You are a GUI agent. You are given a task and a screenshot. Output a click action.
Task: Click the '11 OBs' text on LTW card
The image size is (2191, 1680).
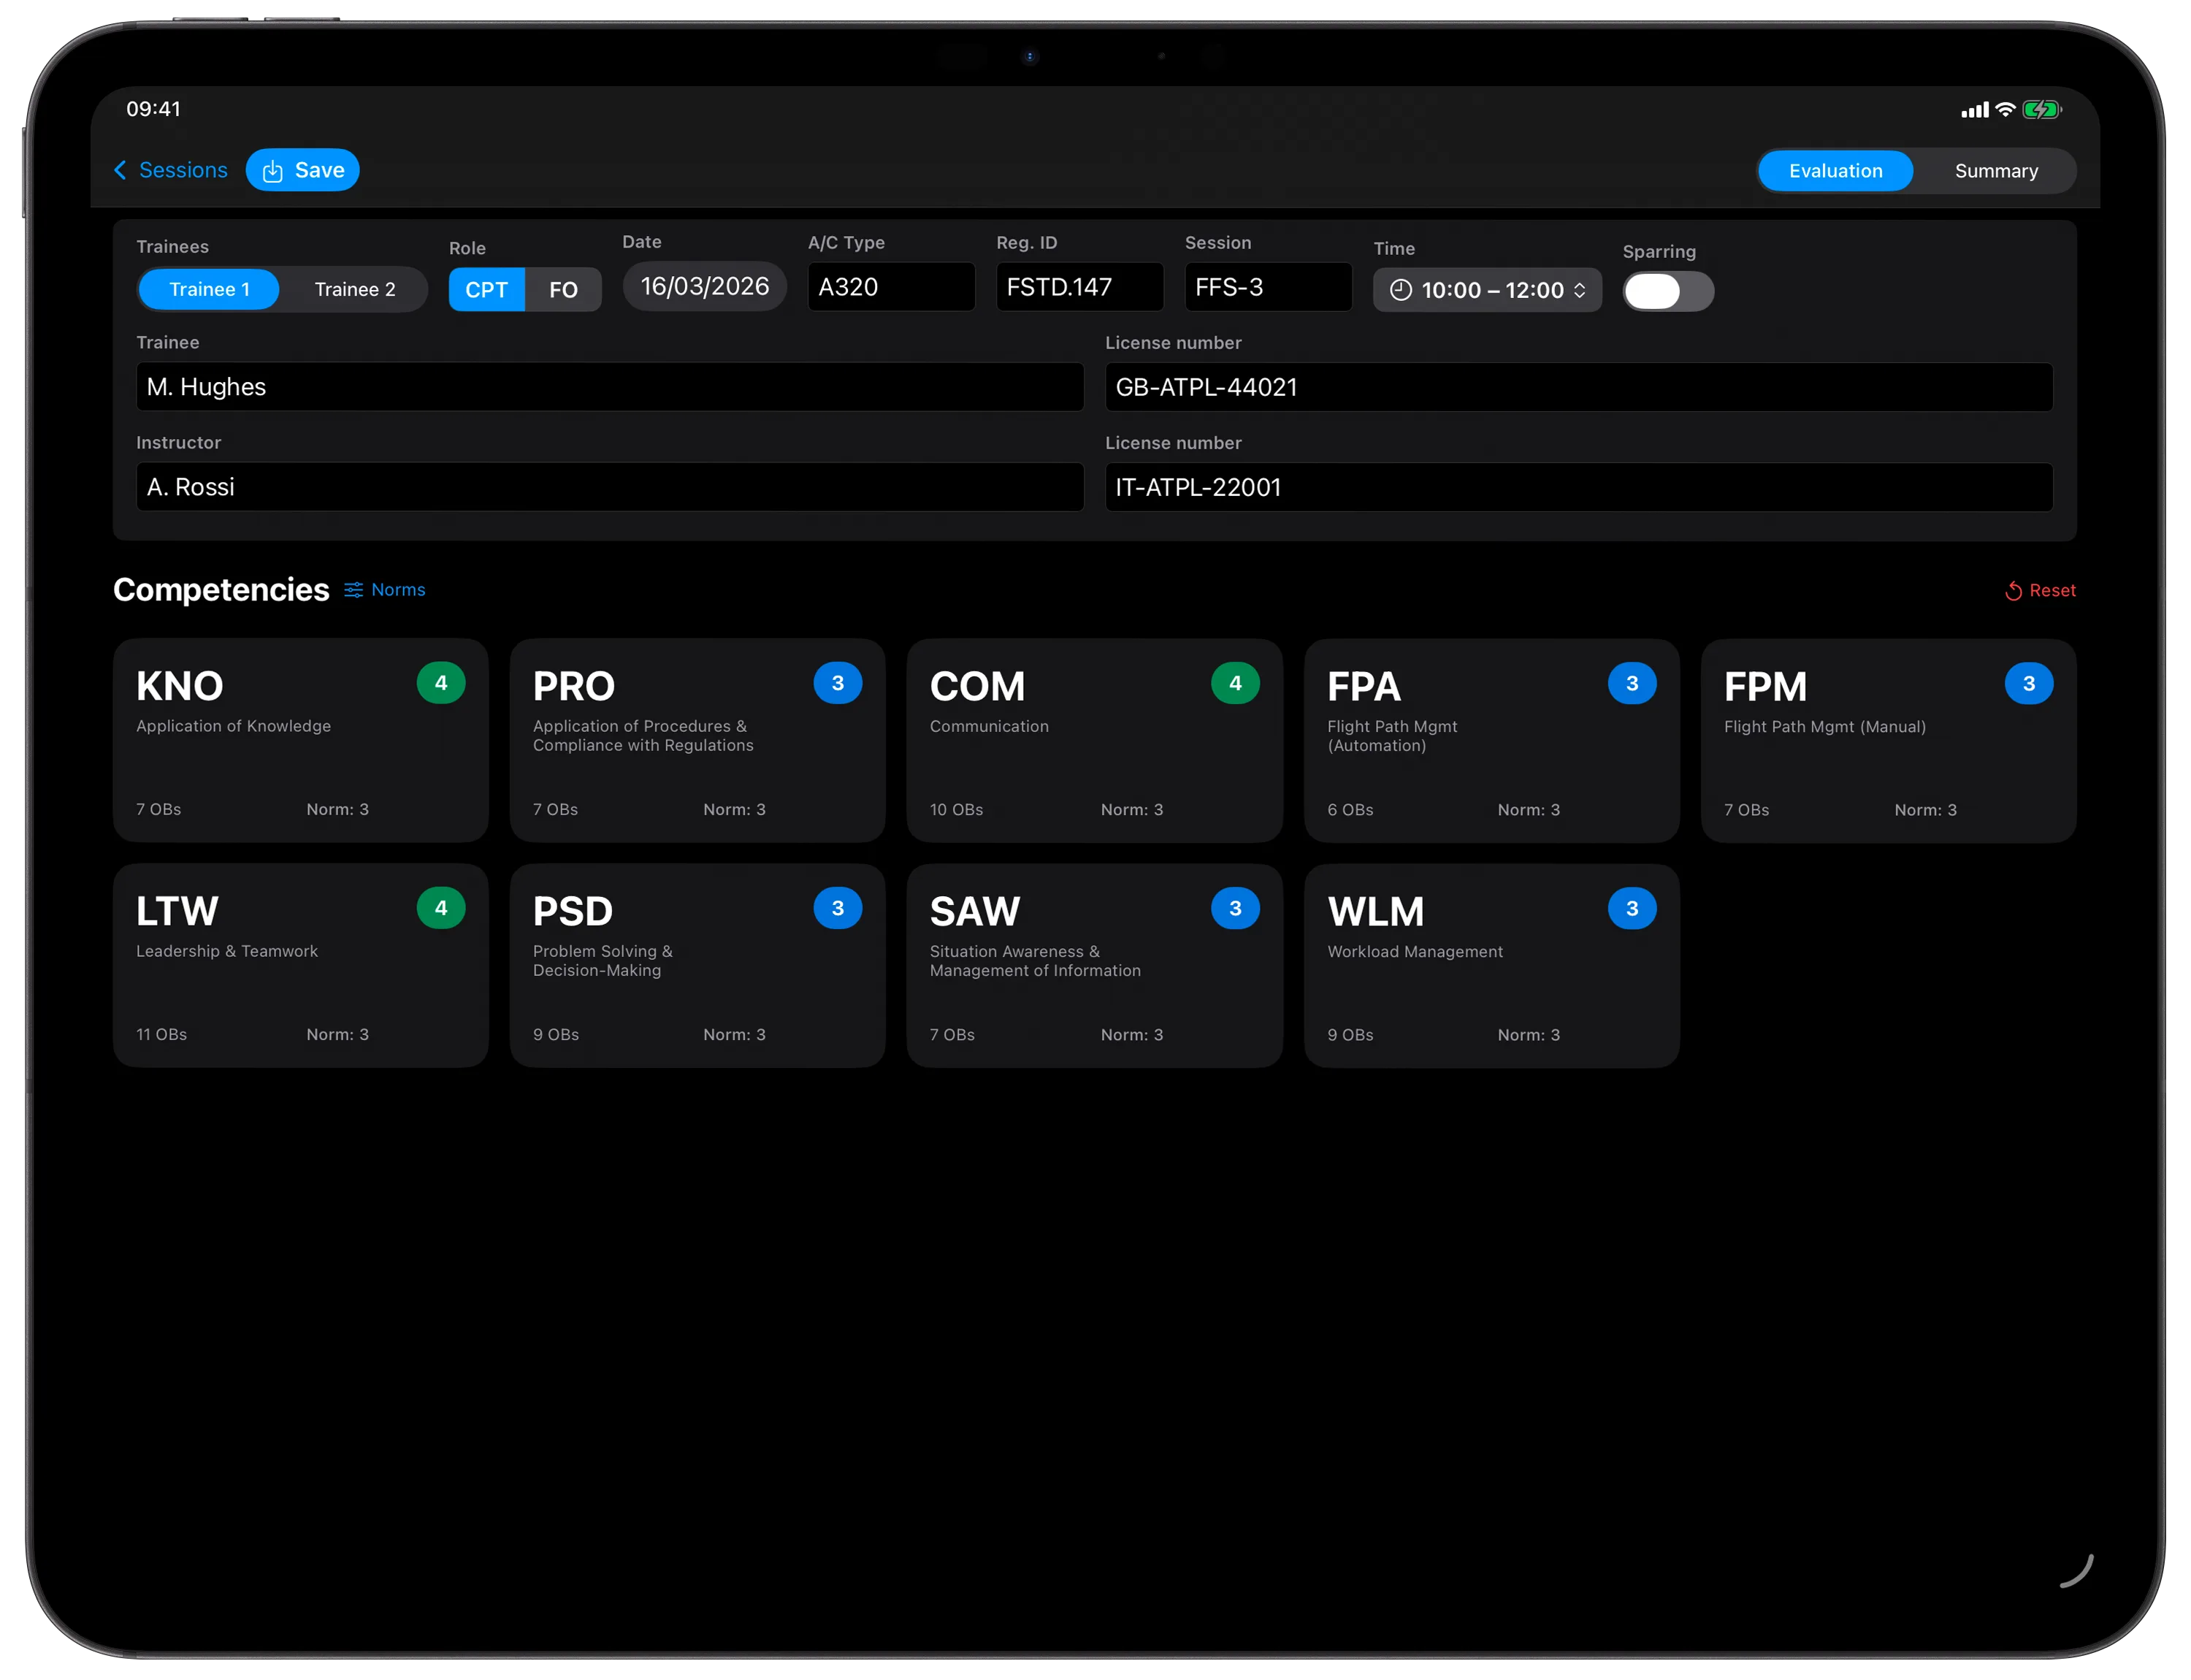[162, 1035]
